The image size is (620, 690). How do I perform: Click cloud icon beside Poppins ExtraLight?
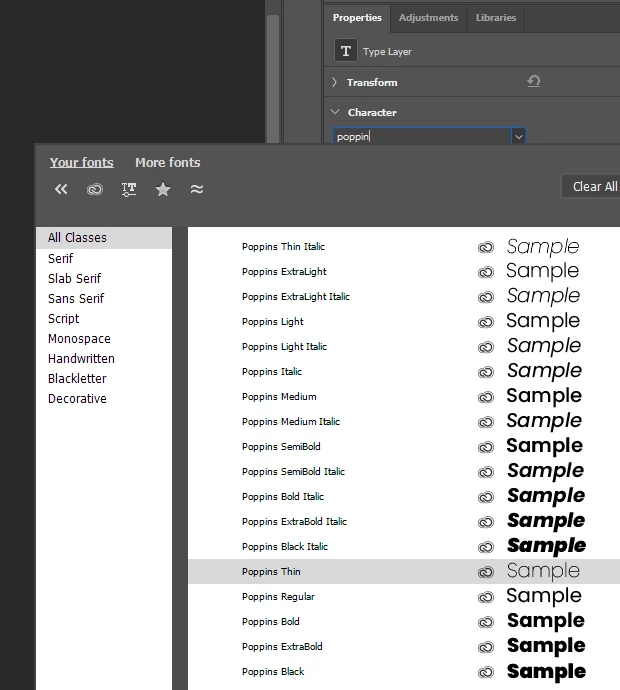[x=486, y=272]
